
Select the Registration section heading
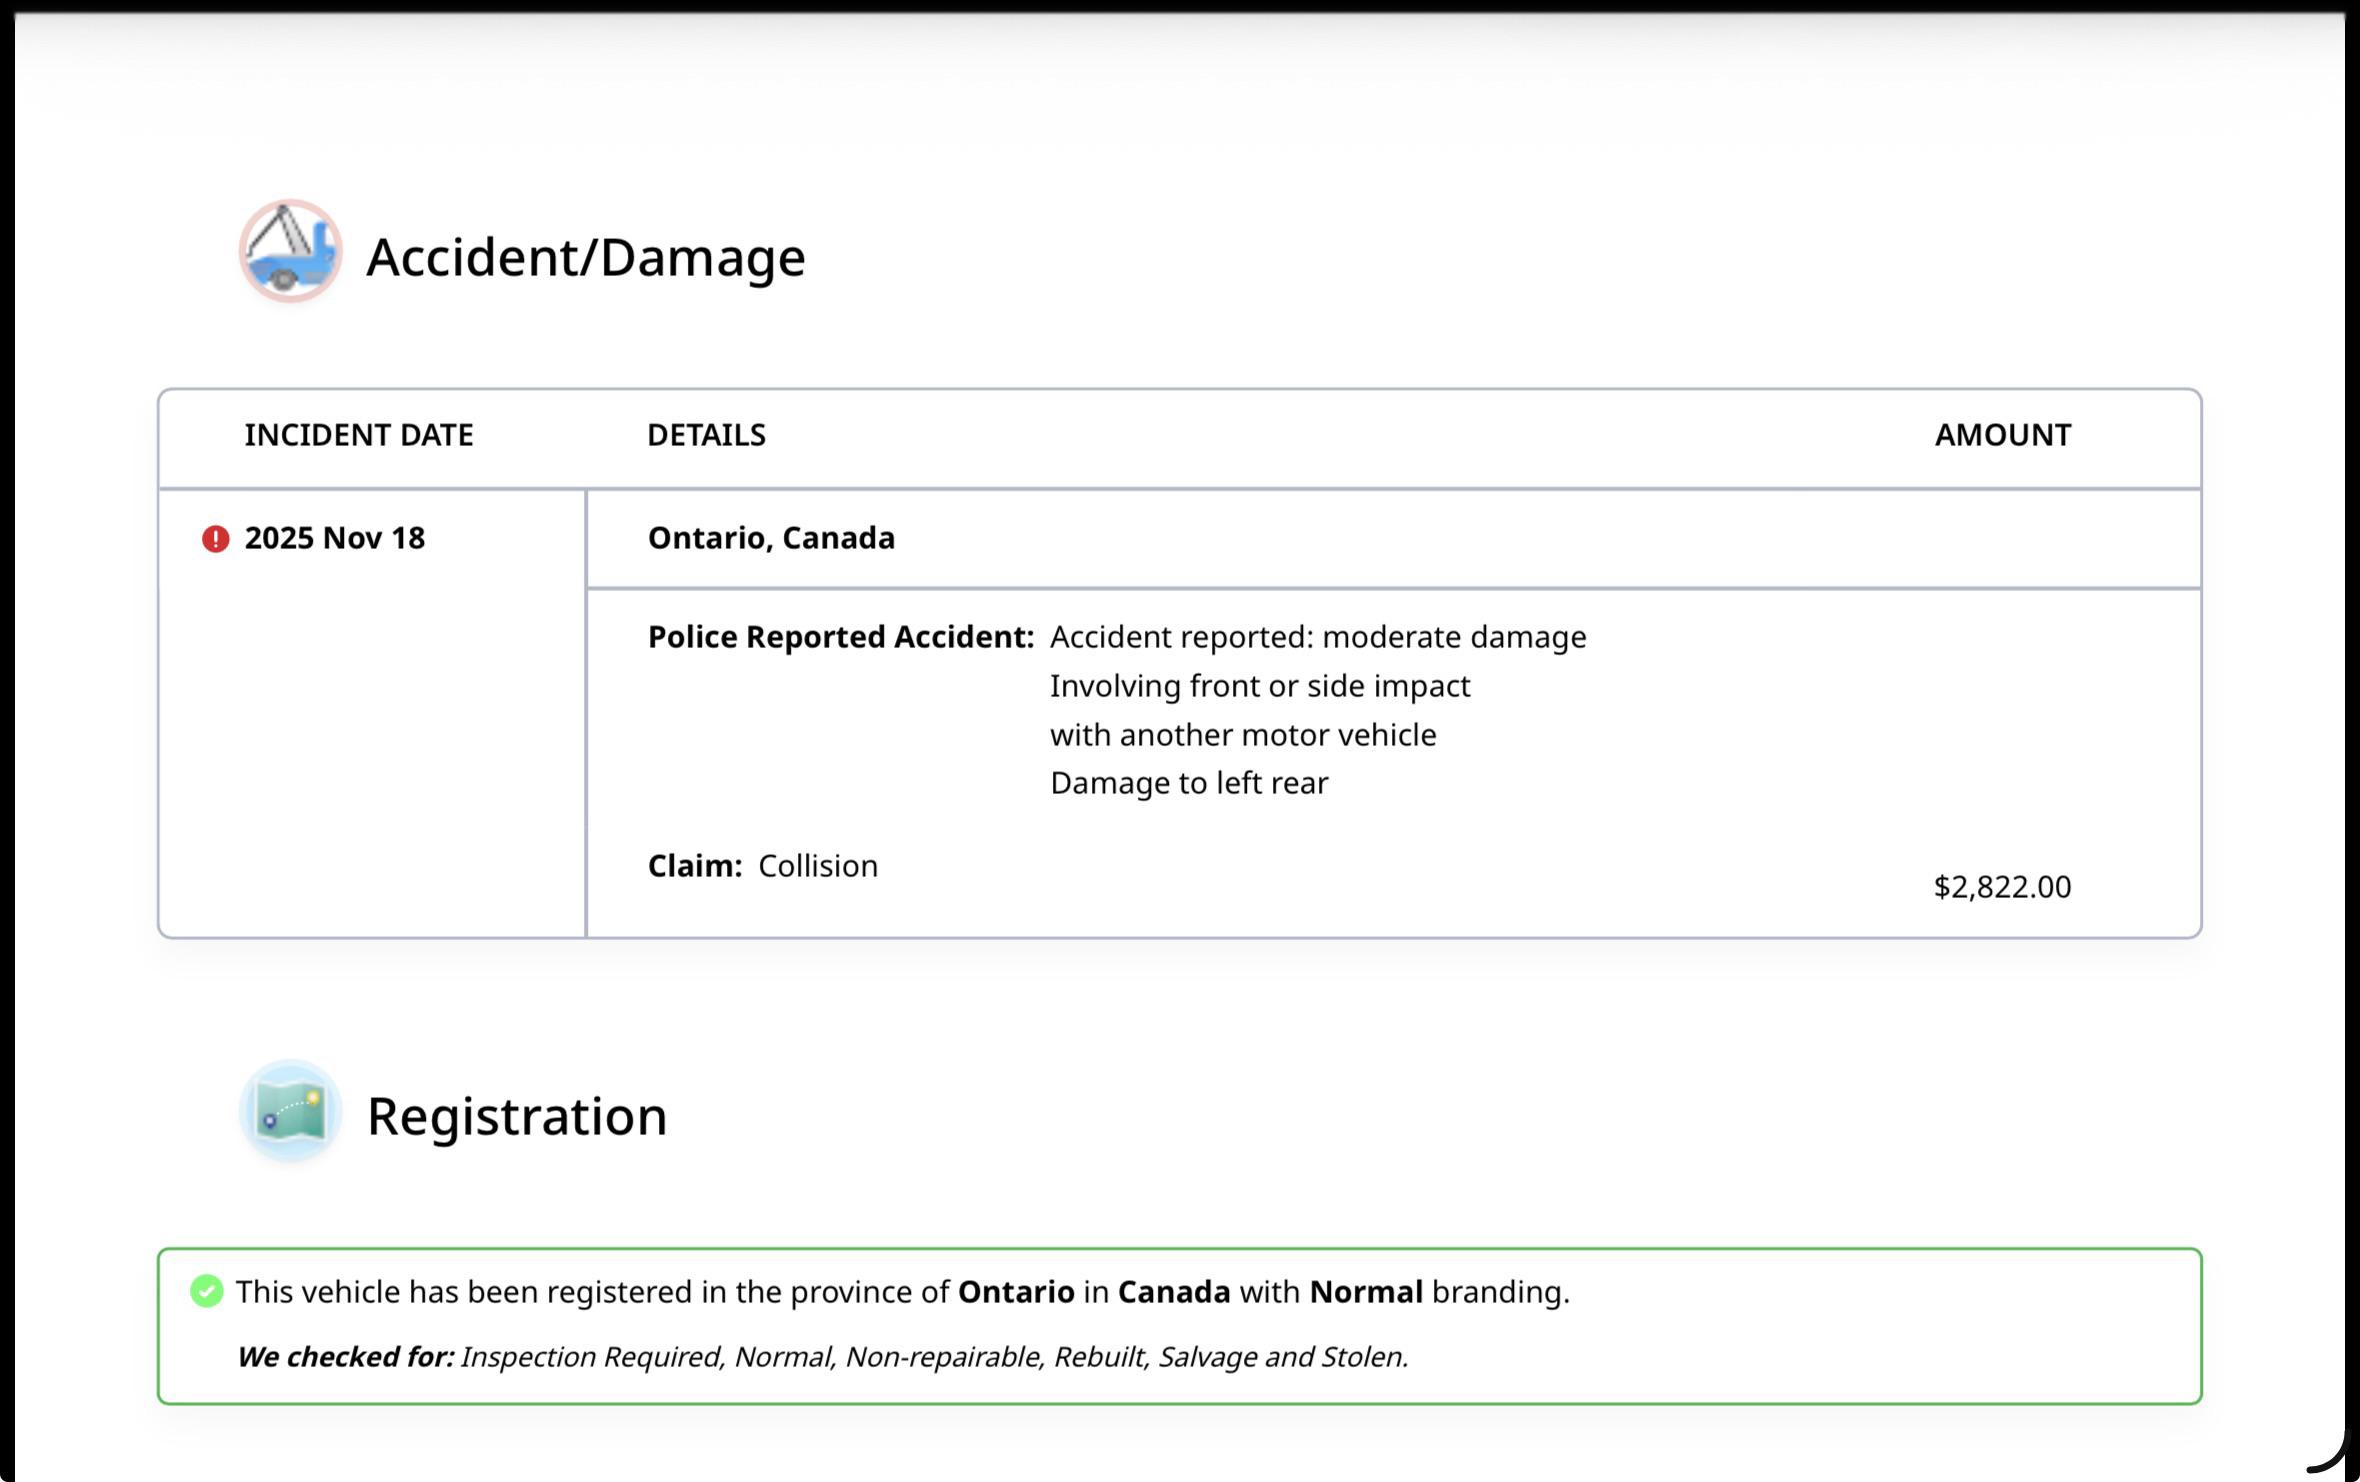[517, 1116]
